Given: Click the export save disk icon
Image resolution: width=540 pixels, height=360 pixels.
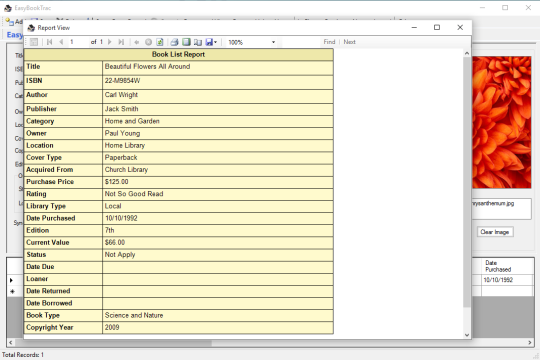Looking at the screenshot, I should pos(209,42).
